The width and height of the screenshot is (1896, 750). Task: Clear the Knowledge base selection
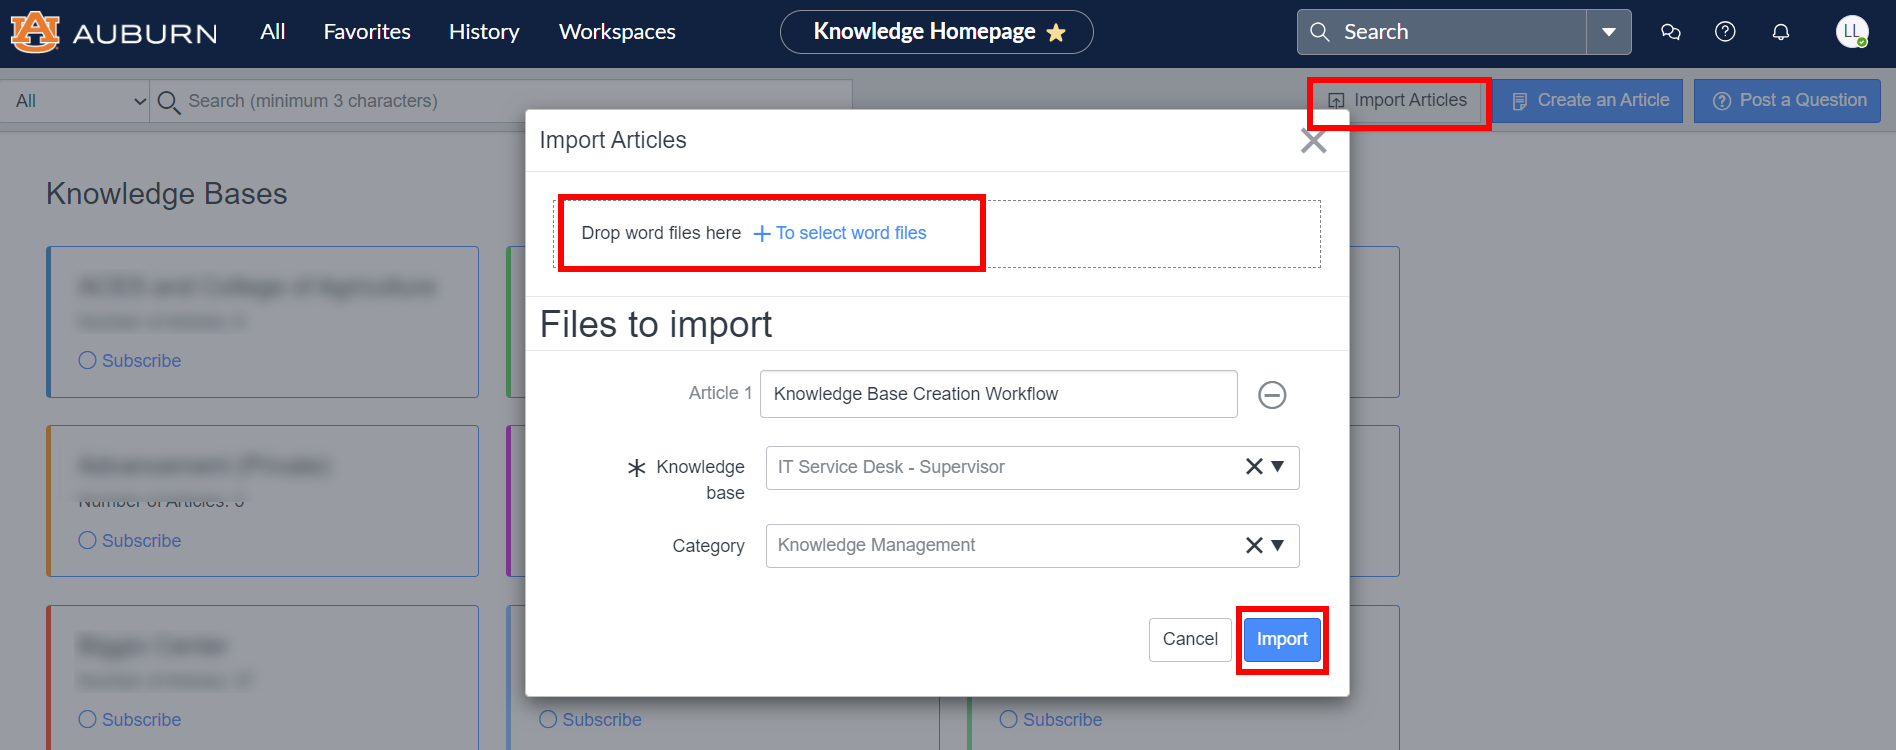coord(1254,466)
